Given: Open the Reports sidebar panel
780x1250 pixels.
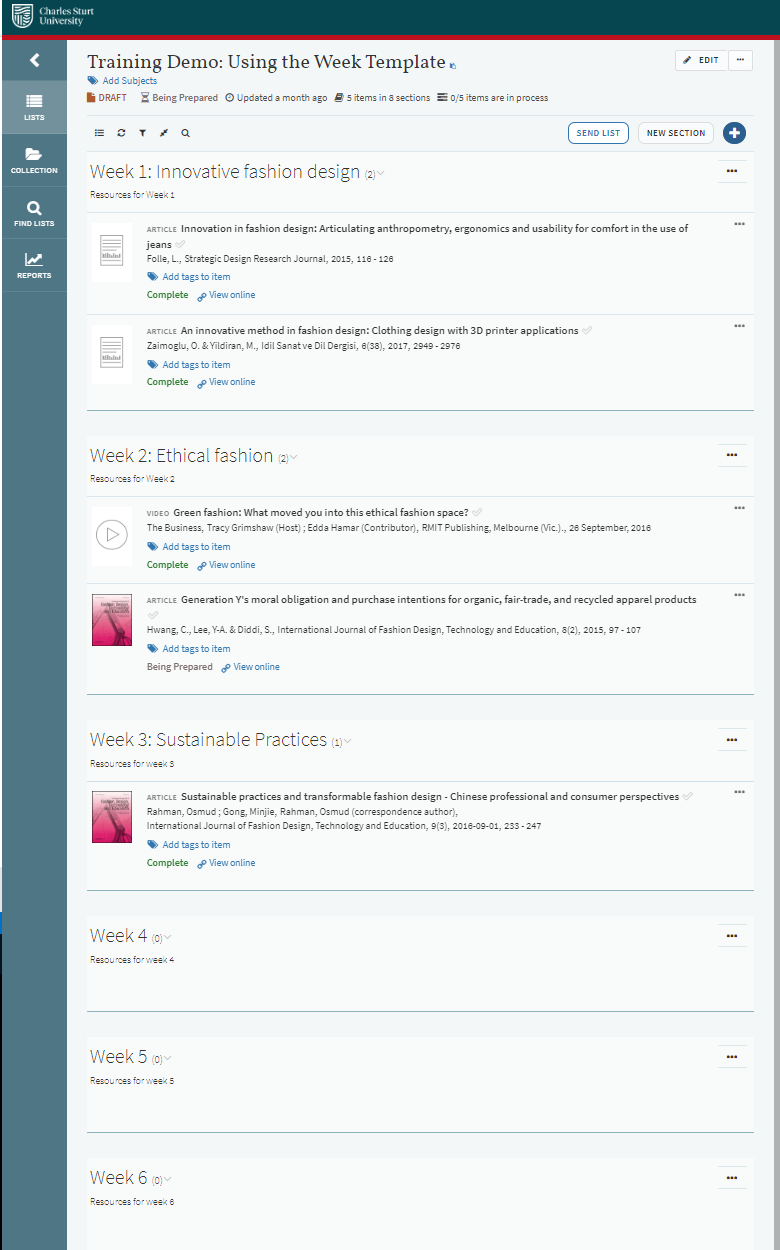Looking at the screenshot, I should click(x=35, y=263).
